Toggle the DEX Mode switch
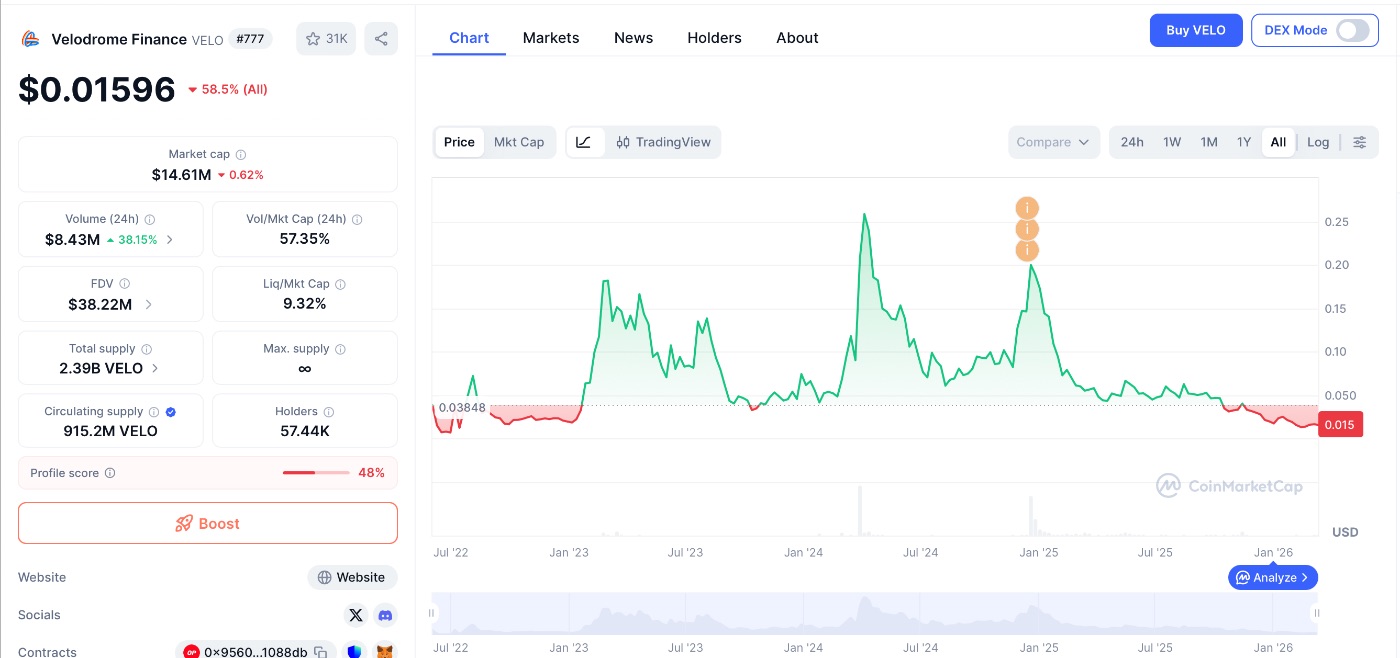This screenshot has height=658, width=1400. coord(1352,30)
